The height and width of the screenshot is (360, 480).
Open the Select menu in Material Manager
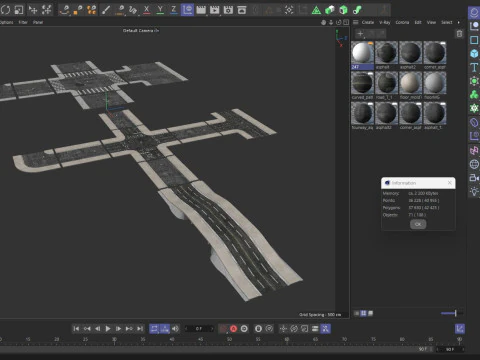click(x=447, y=22)
